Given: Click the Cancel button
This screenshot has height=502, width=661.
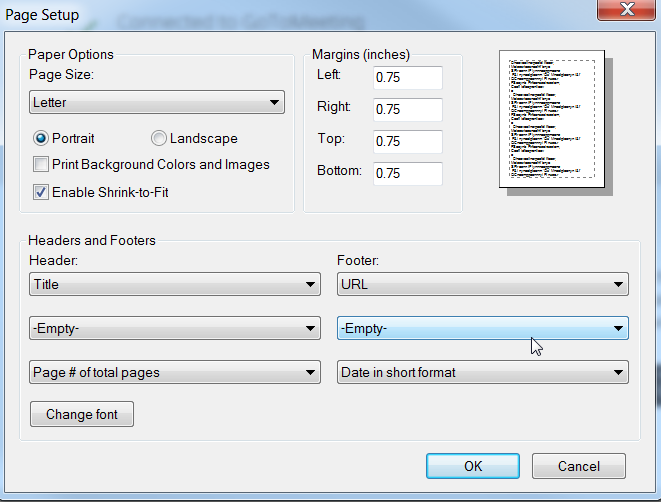Looking at the screenshot, I should point(579,466).
